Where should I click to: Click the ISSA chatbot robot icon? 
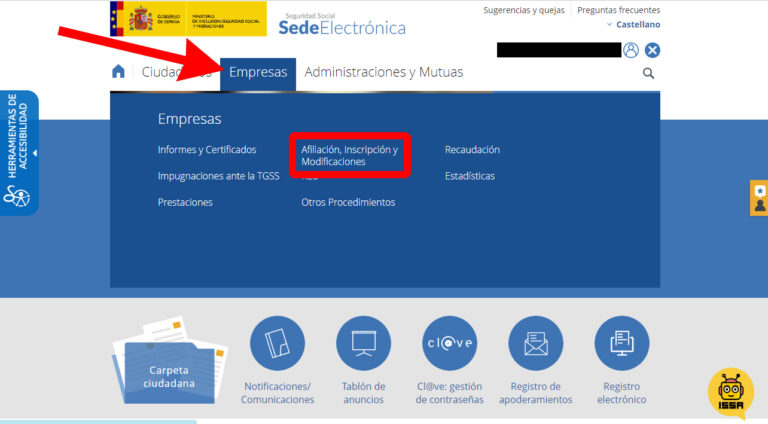[731, 393]
